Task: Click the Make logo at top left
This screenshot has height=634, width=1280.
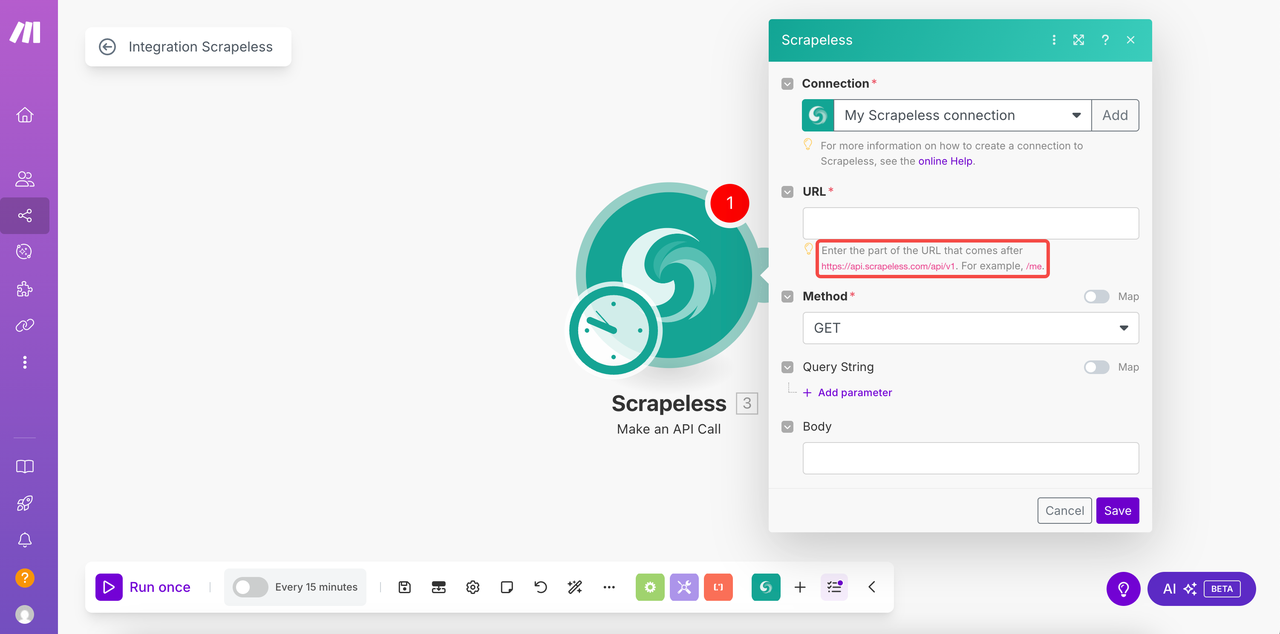Action: click(25, 32)
